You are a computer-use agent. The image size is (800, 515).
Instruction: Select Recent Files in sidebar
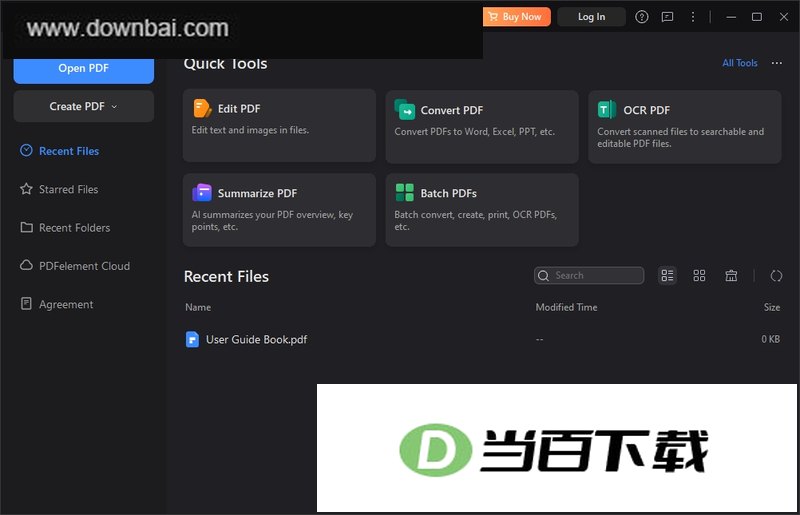tap(69, 151)
